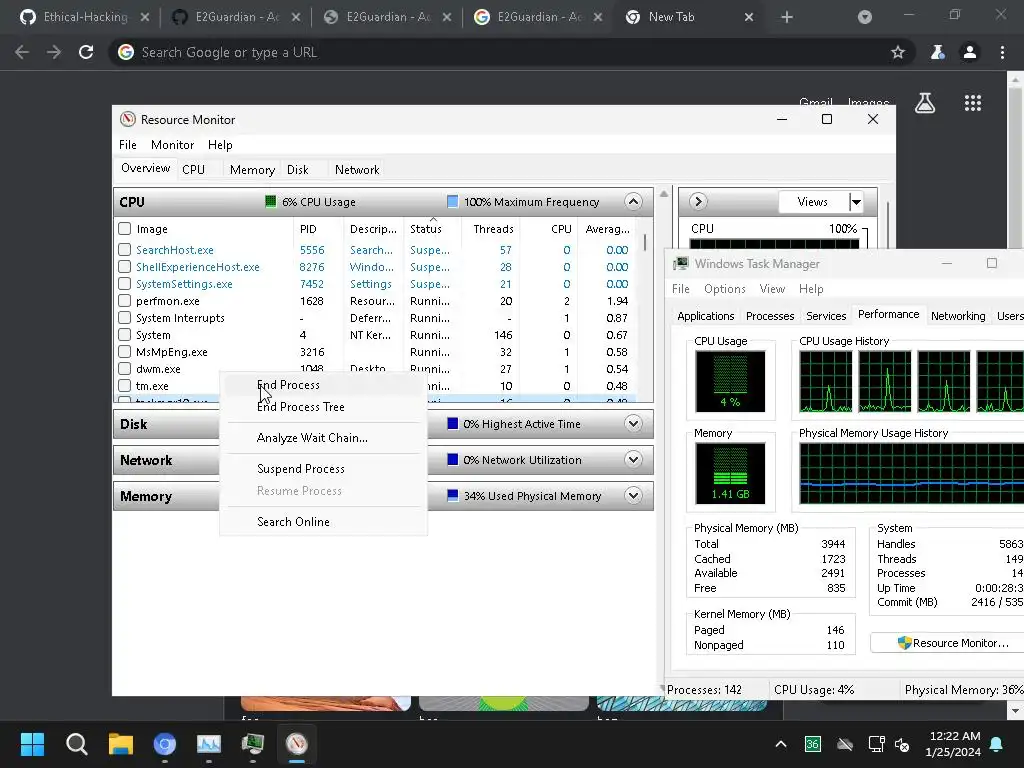
Task: Go forward in Chrome
Action: (x=54, y=52)
